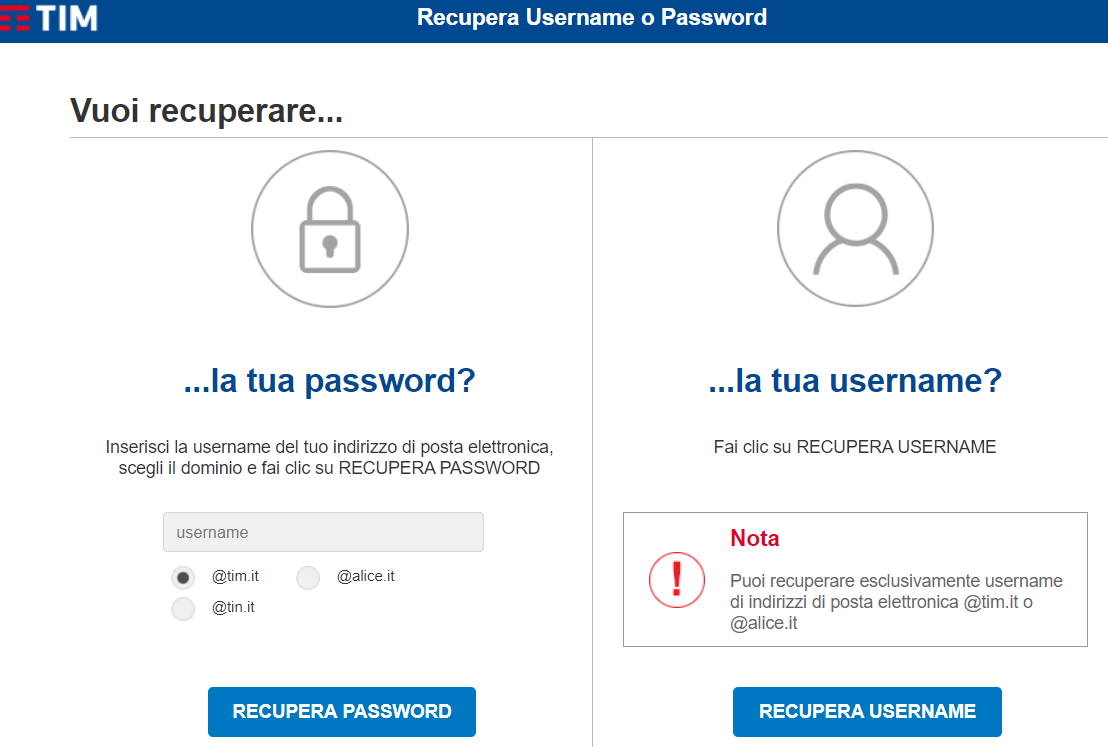Click the TIM logo in the header

tap(52, 18)
